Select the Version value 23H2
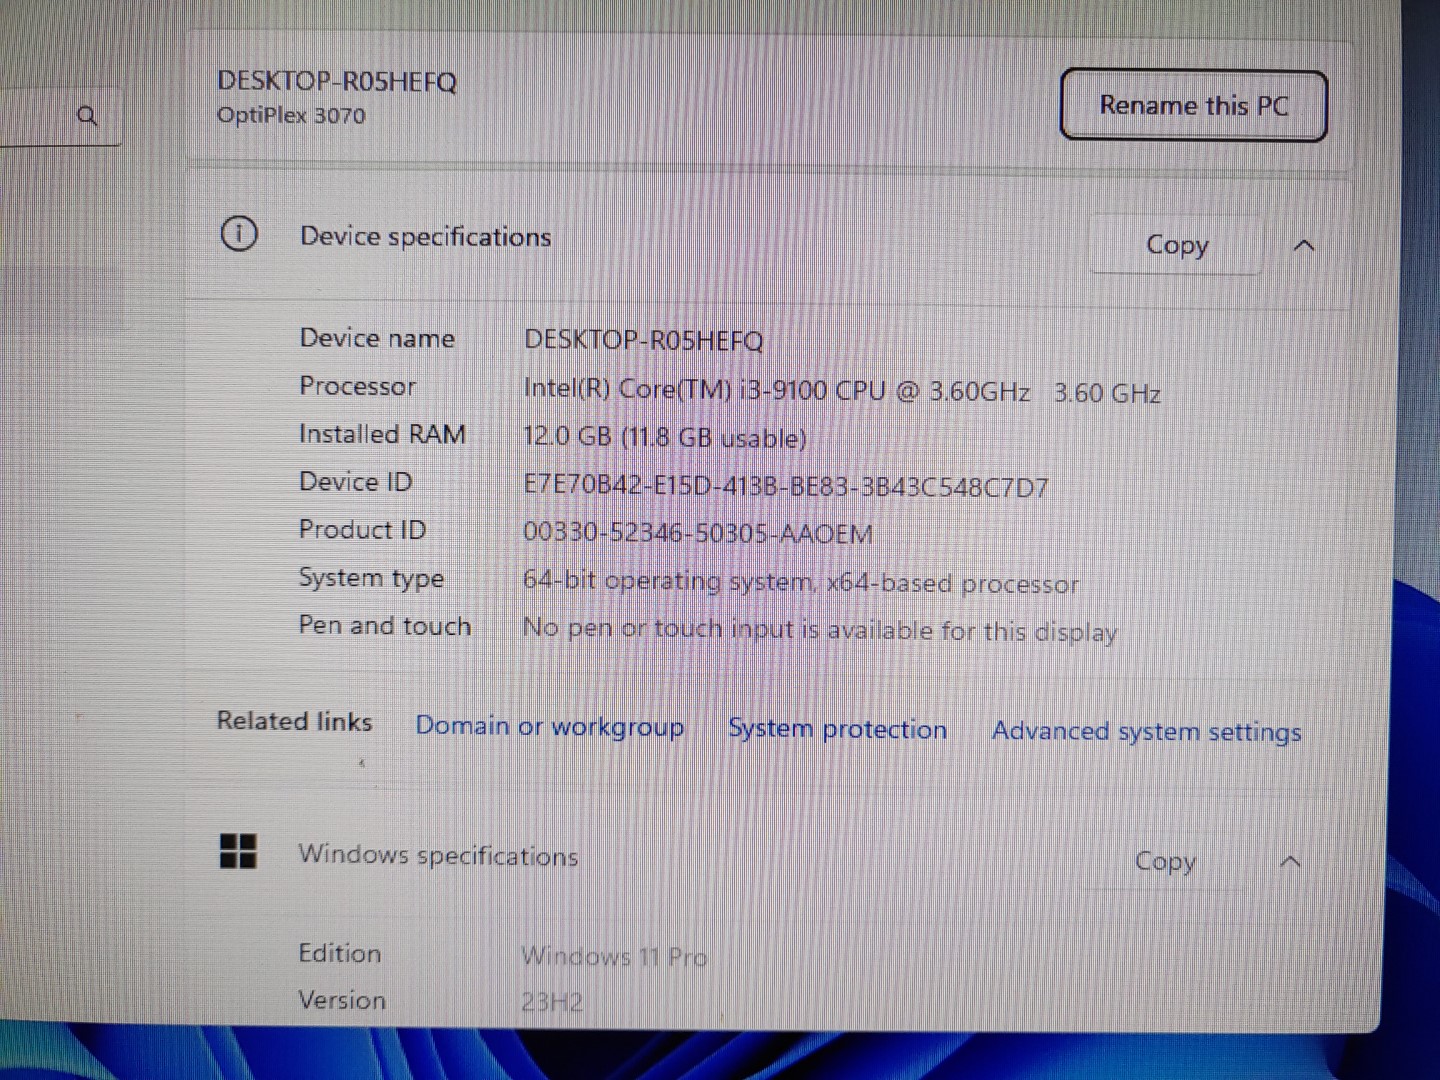This screenshot has width=1440, height=1080. (552, 1002)
